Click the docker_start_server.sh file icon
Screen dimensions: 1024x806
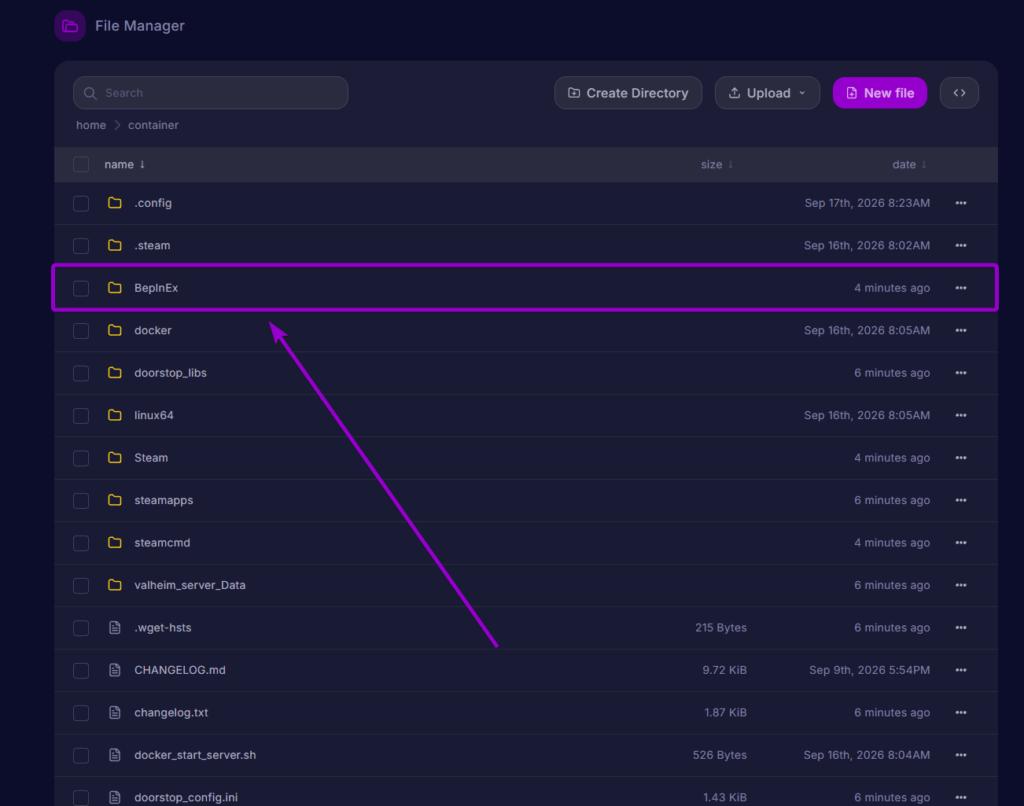tap(115, 755)
